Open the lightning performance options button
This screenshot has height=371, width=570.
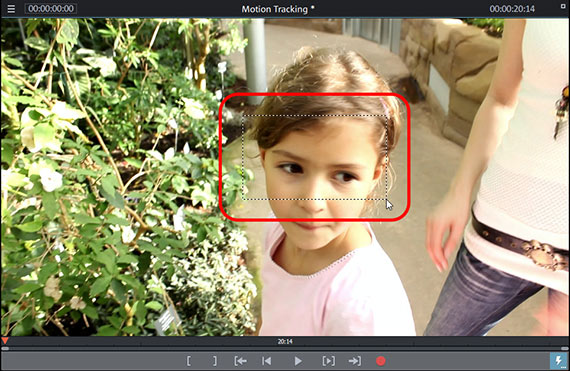[559, 361]
